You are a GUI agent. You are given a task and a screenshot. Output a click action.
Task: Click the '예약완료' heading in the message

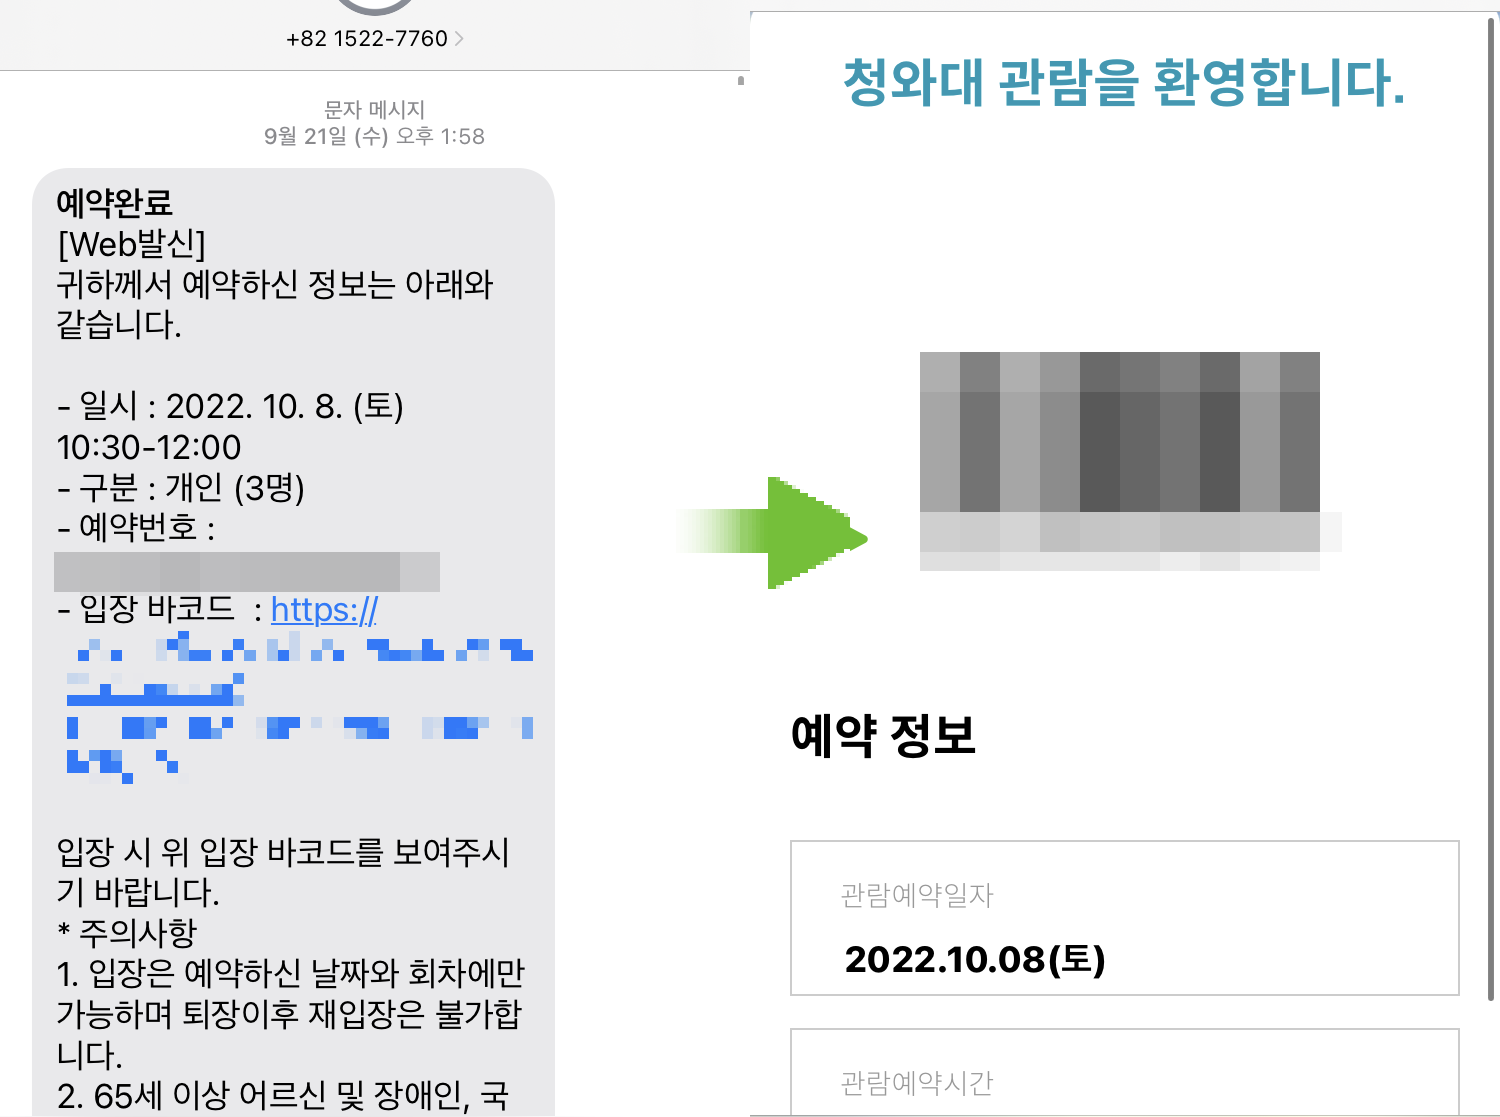pos(114,203)
